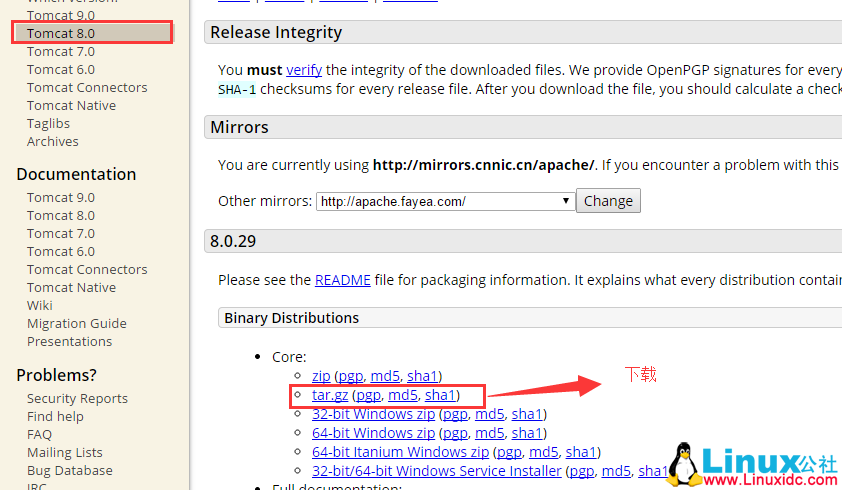Select the mirrors.cnnic.cn mirror URL text

coord(483,165)
